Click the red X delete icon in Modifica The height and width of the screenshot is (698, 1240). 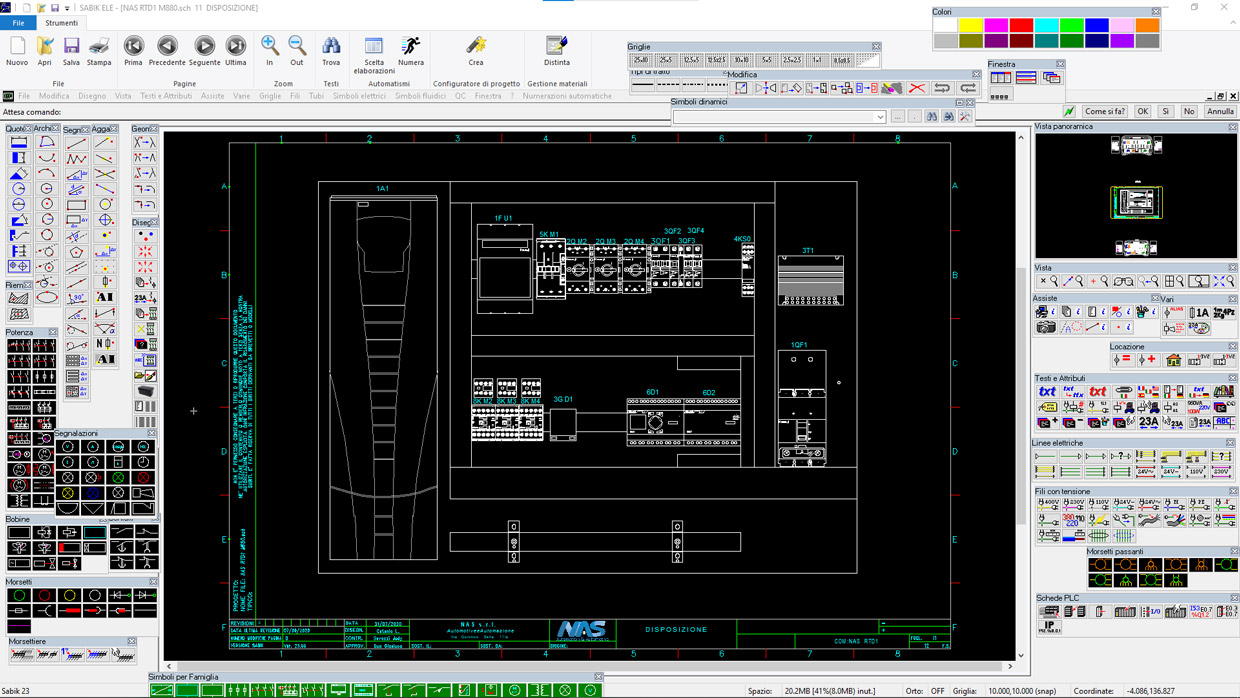916,89
